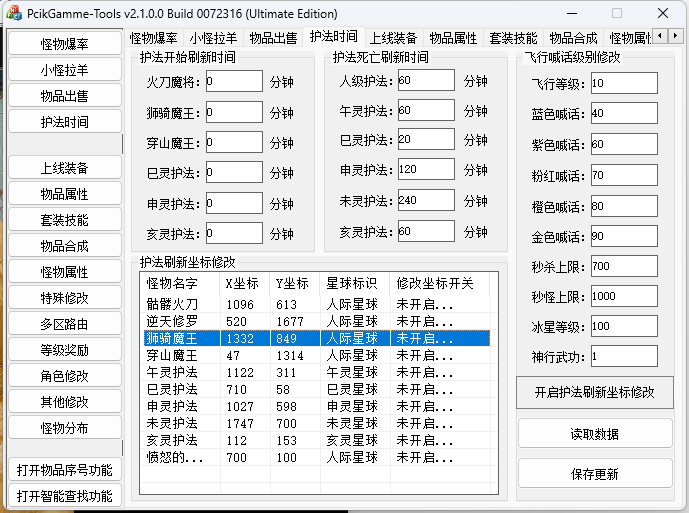Click the 火刀魔将 start refresh minutes field
The width and height of the screenshot is (689, 513).
(234, 81)
